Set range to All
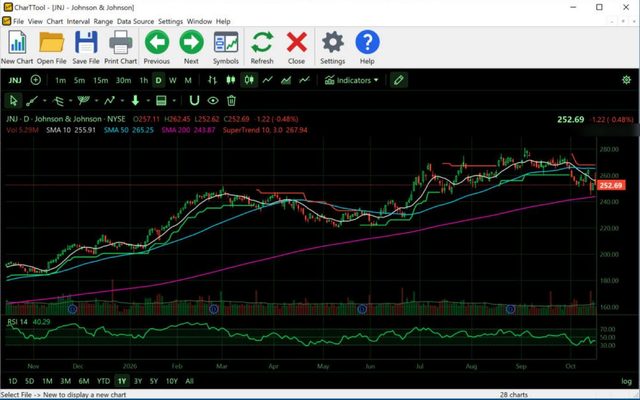 189,381
